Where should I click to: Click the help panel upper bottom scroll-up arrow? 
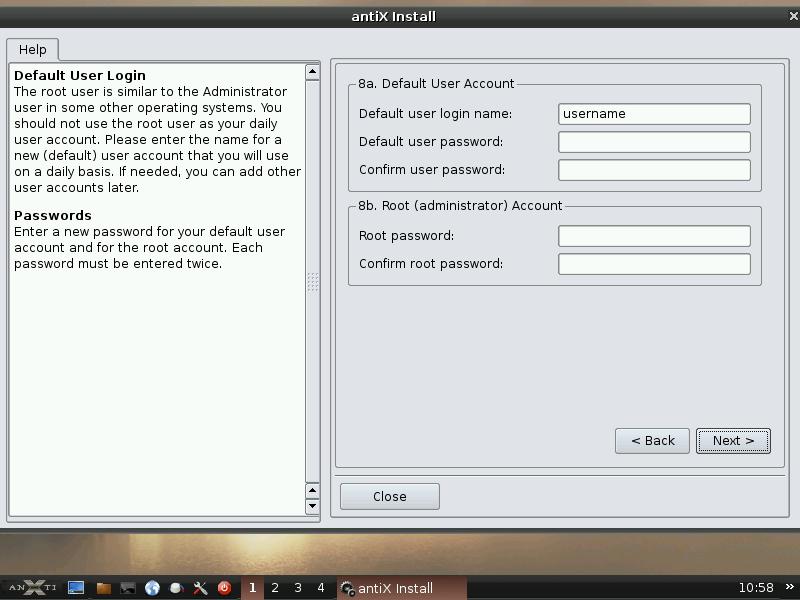coord(312,491)
